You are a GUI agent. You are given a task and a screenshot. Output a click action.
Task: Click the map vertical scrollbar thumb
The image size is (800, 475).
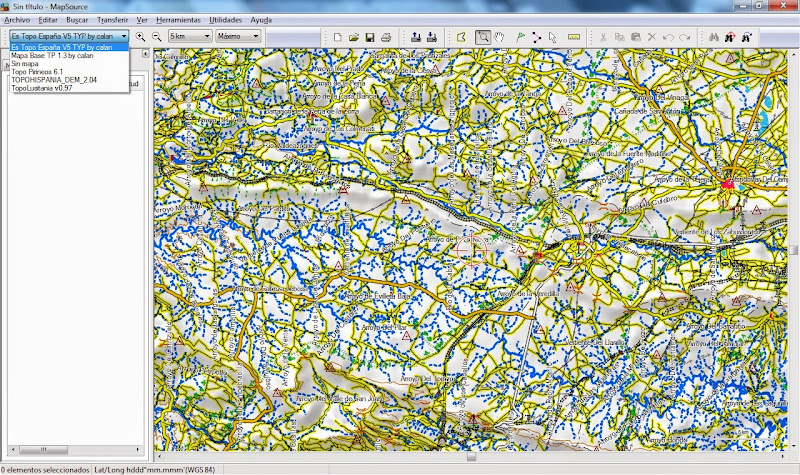794,249
